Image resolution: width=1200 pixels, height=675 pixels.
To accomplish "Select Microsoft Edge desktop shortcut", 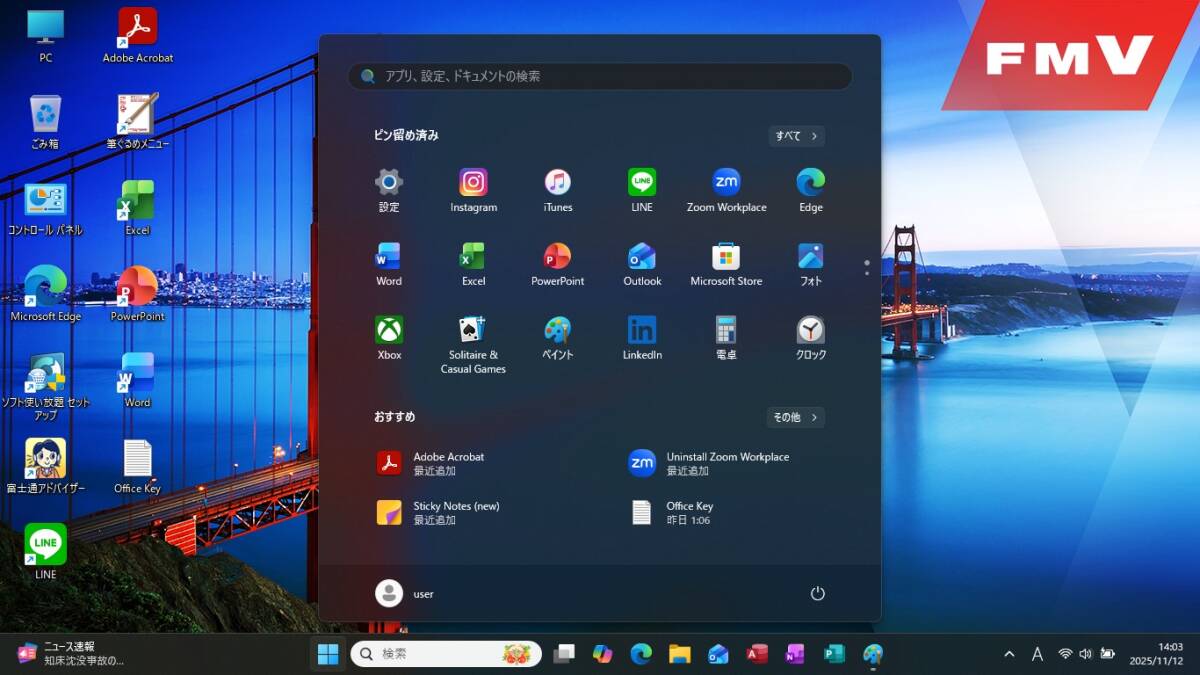I will [x=45, y=294].
